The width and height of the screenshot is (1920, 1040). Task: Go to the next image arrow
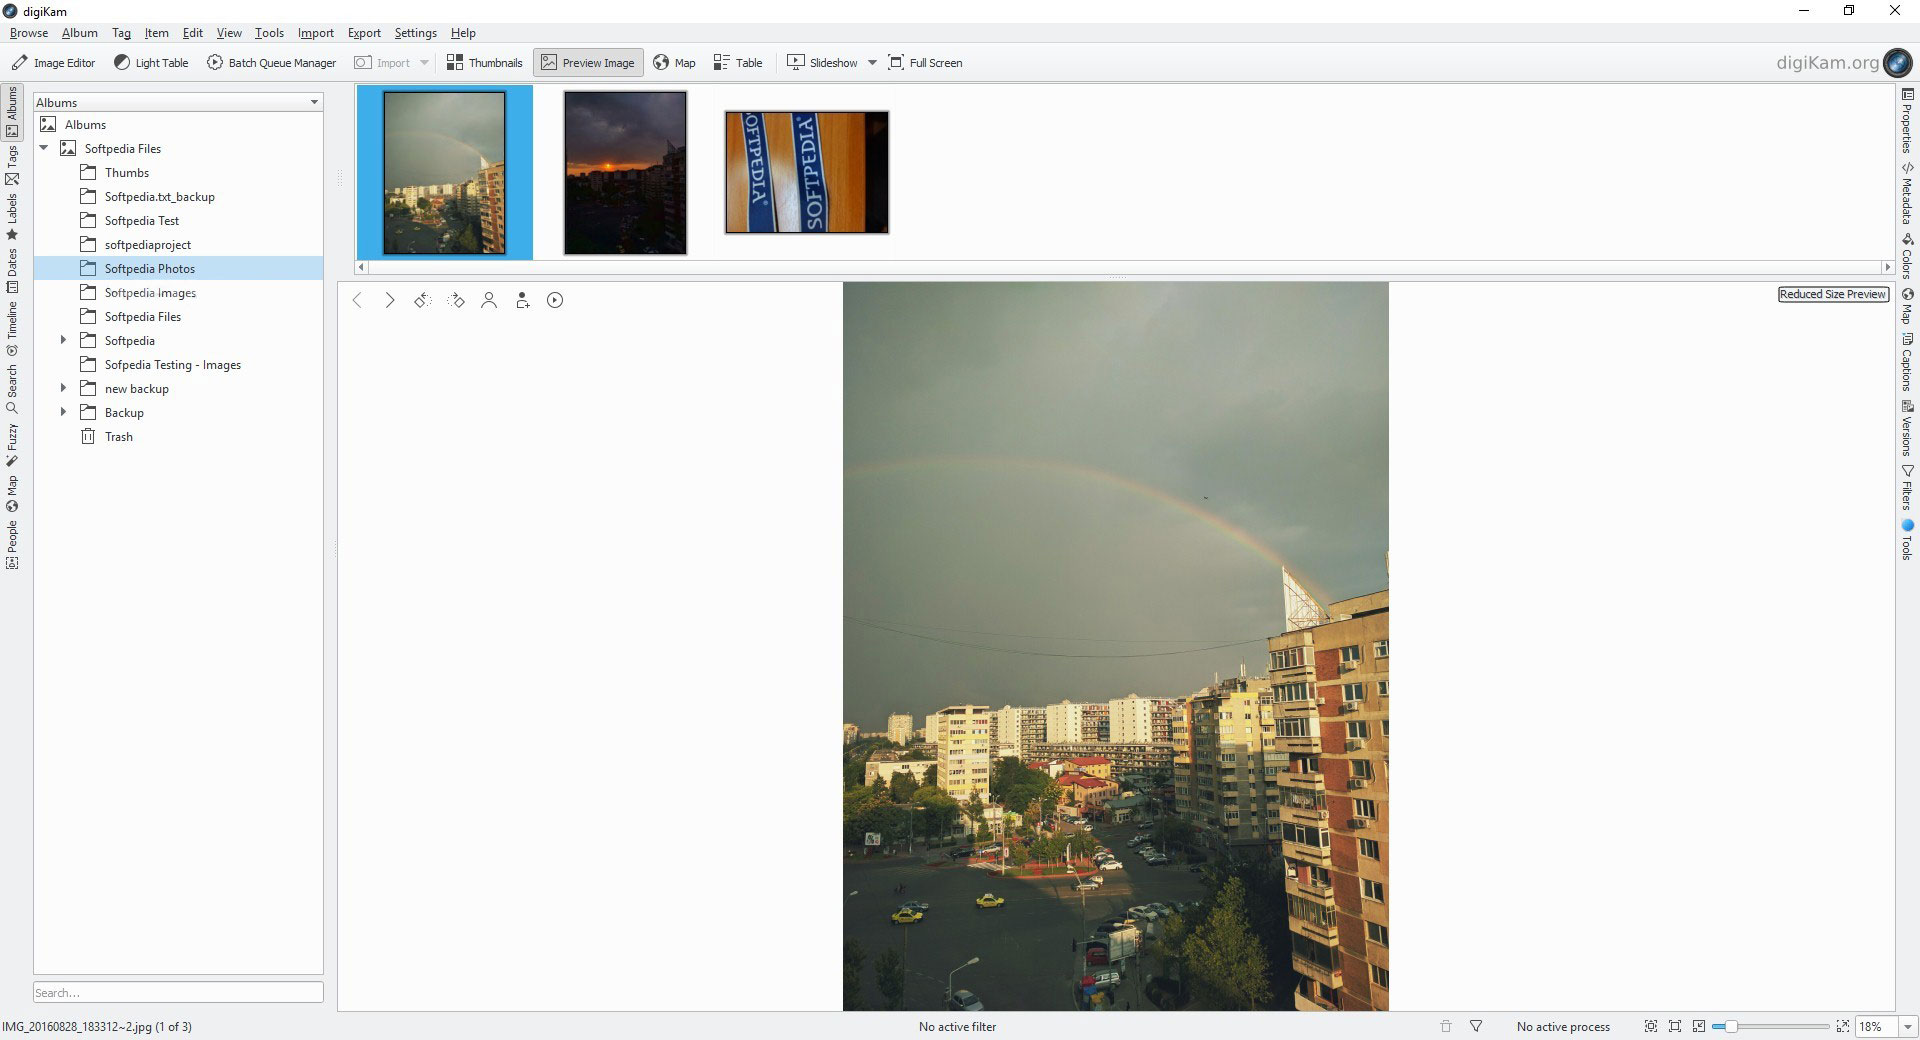(390, 300)
